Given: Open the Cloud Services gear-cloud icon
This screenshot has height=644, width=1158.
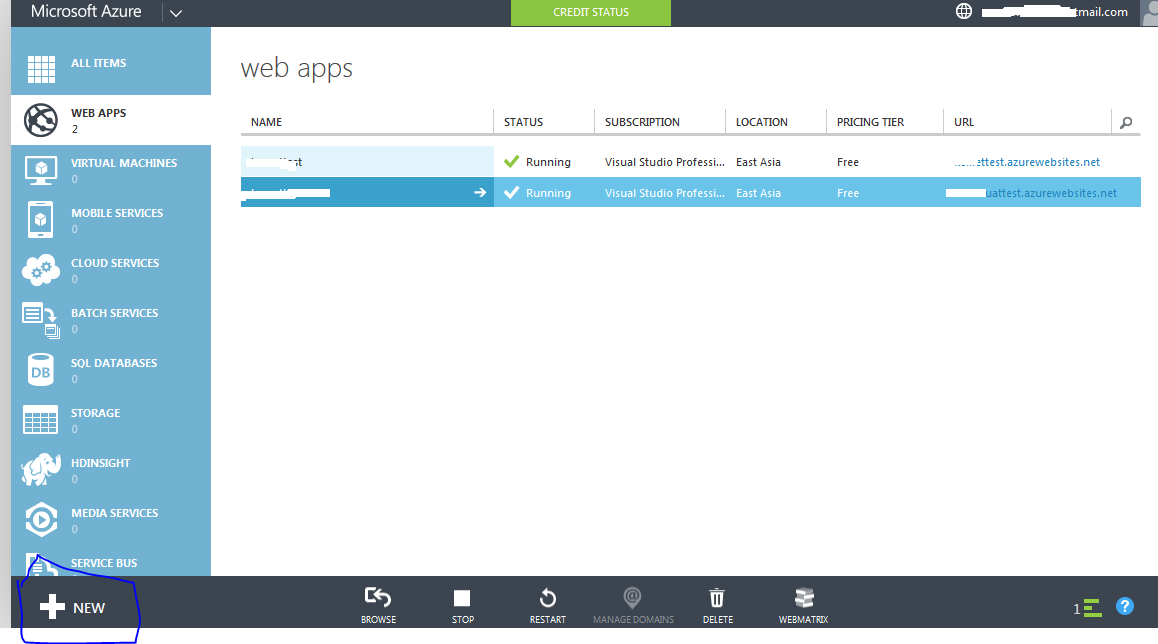Looking at the screenshot, I should coord(41,270).
